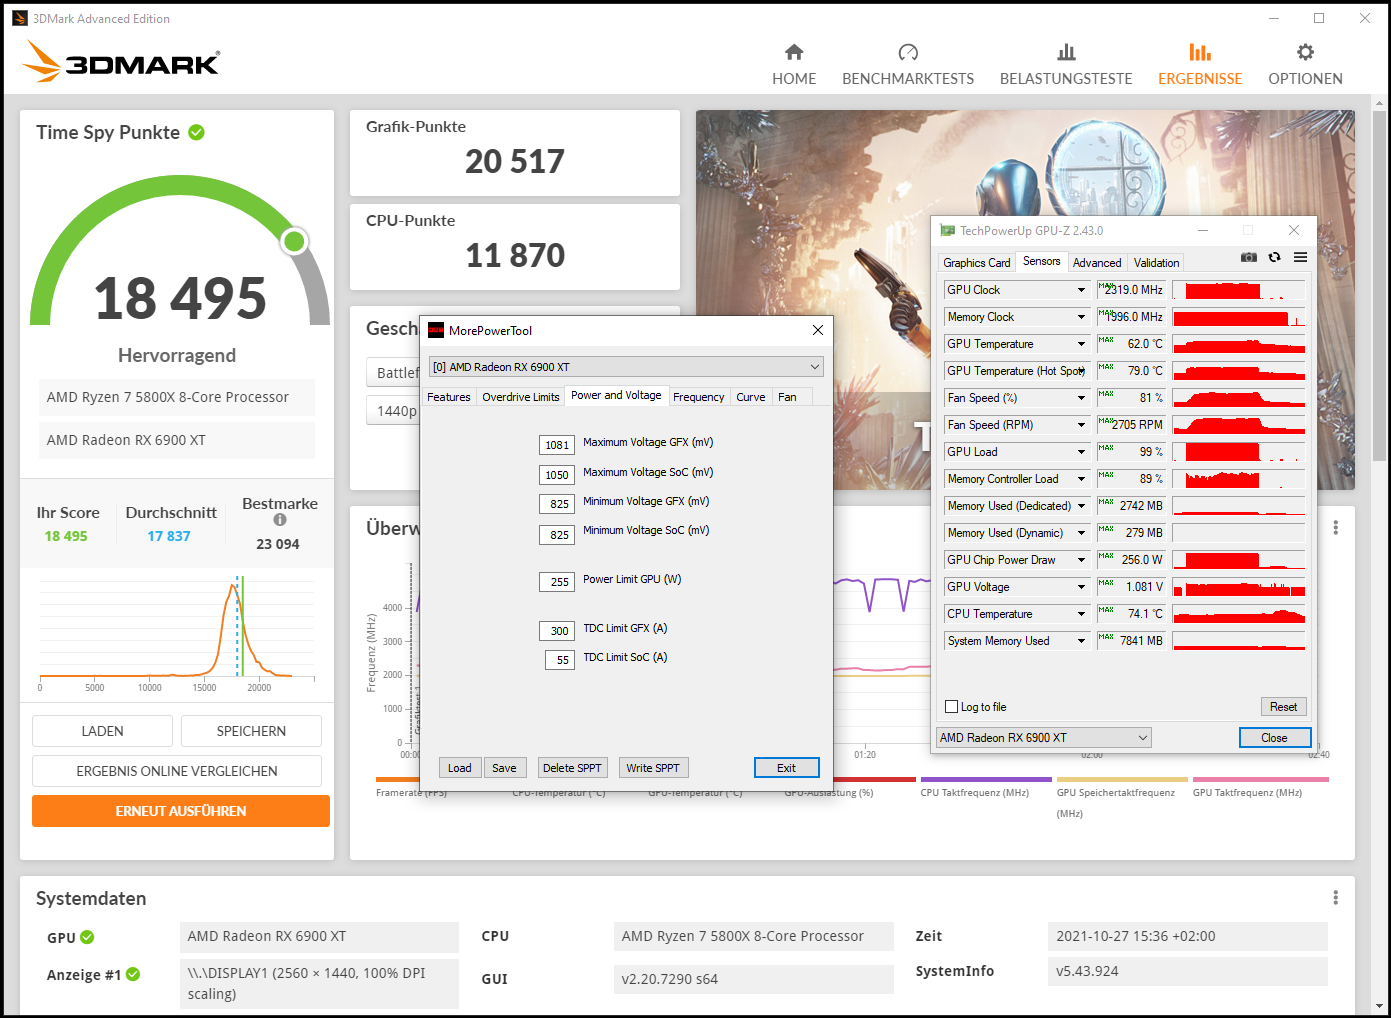Image resolution: width=1391 pixels, height=1018 pixels.
Task: Click the TDC Limit SoC field showing 55
Action: coord(560,660)
